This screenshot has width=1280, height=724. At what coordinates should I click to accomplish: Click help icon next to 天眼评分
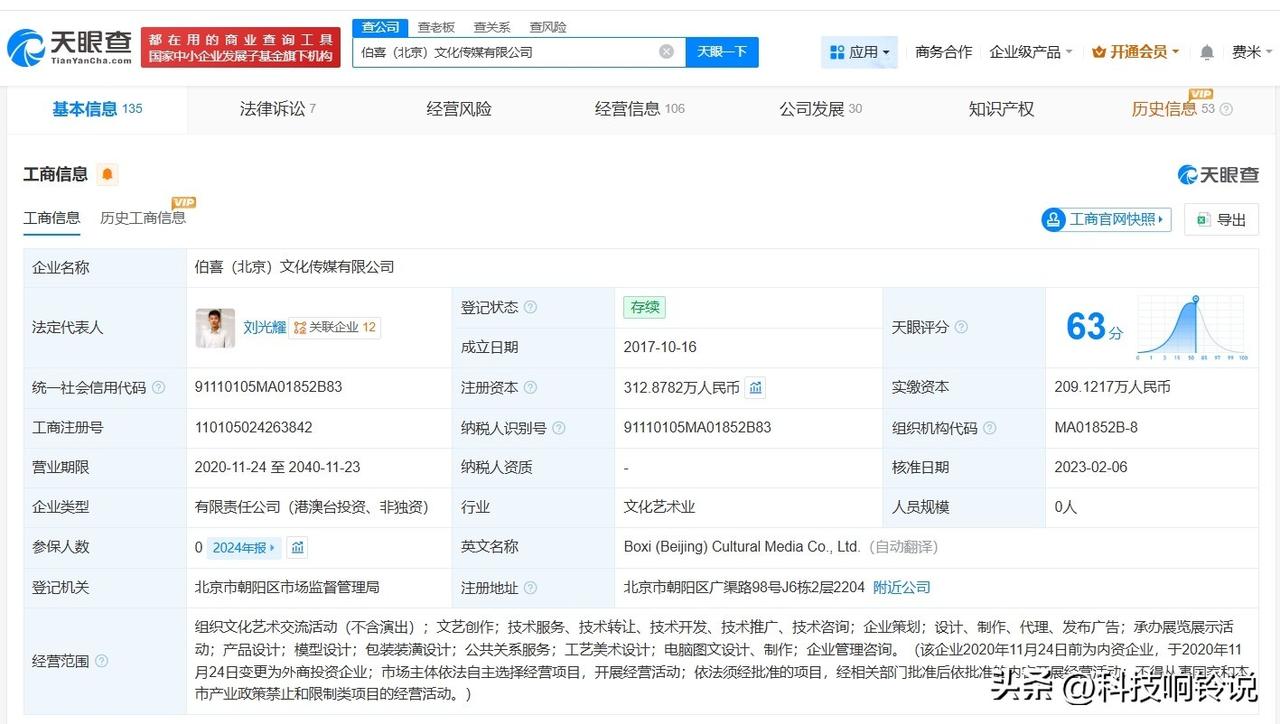point(961,327)
